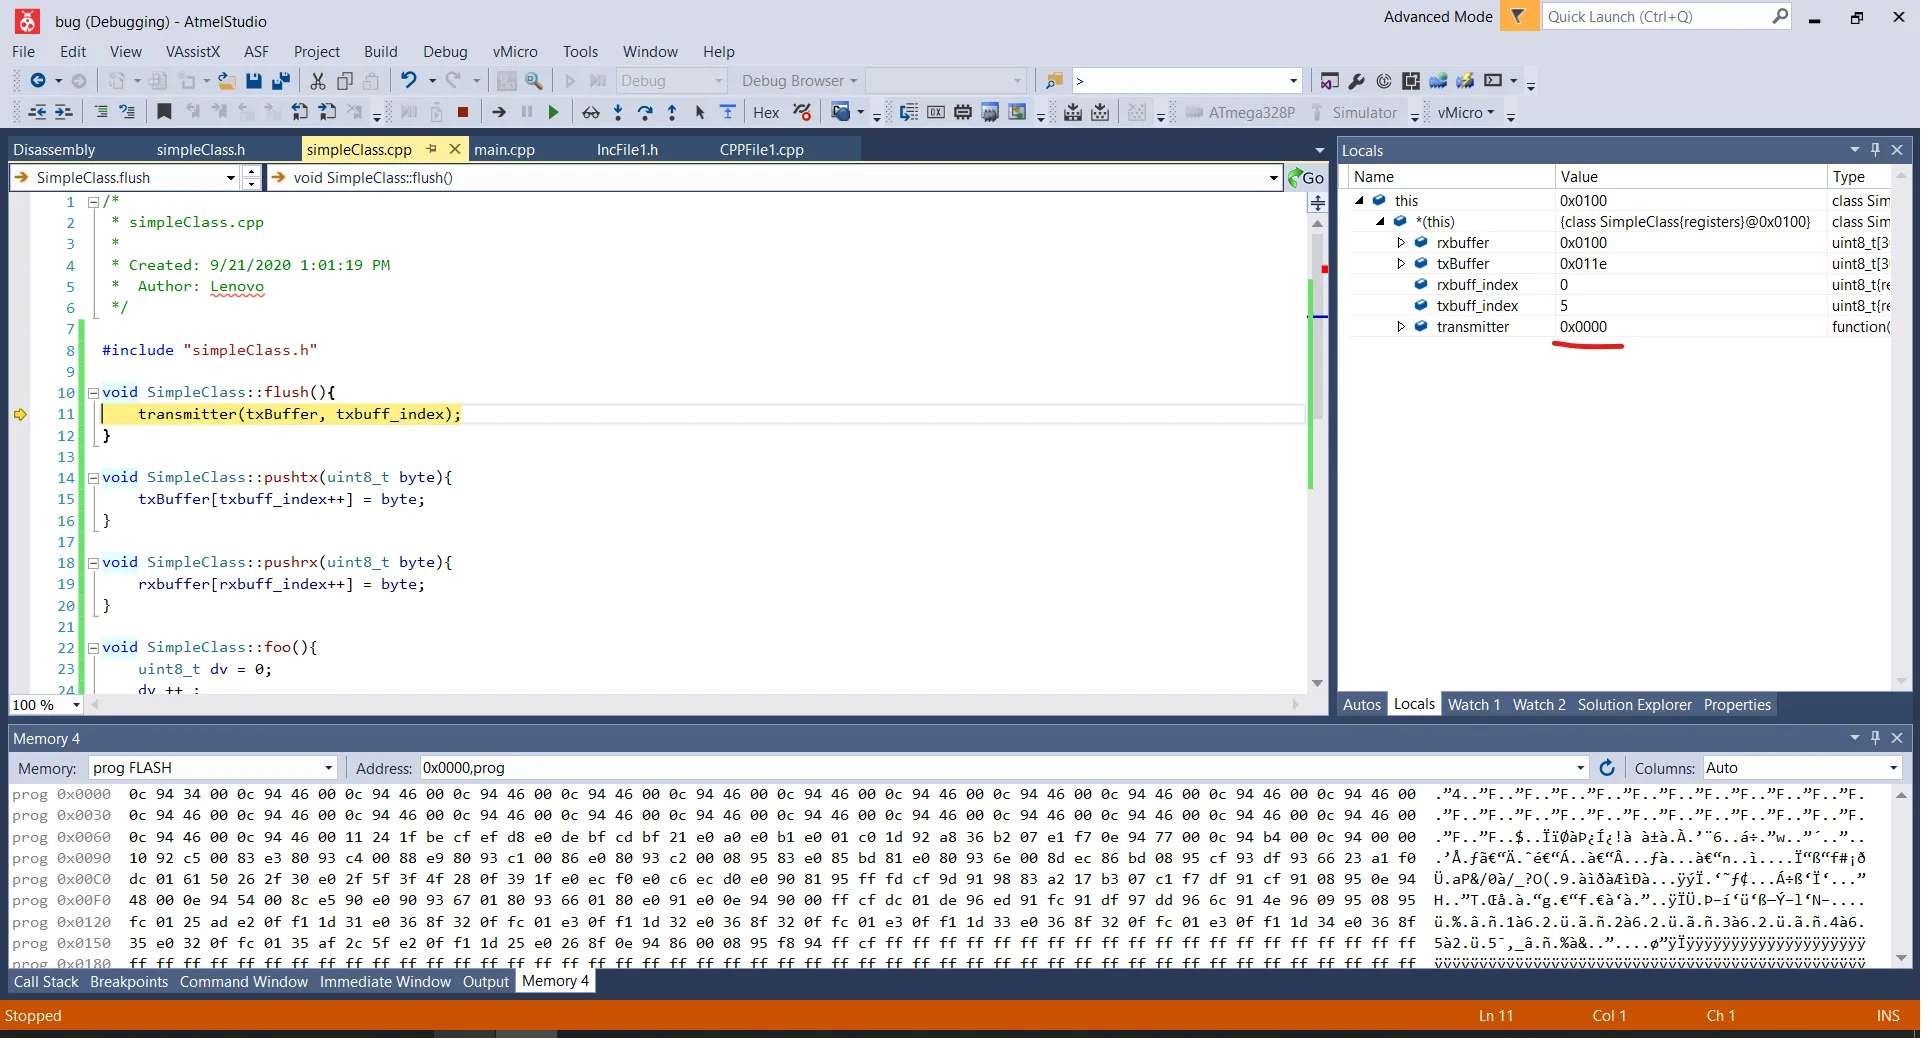Open the Debug menu
Screen dimensions: 1928x1038
pyautogui.click(x=445, y=51)
